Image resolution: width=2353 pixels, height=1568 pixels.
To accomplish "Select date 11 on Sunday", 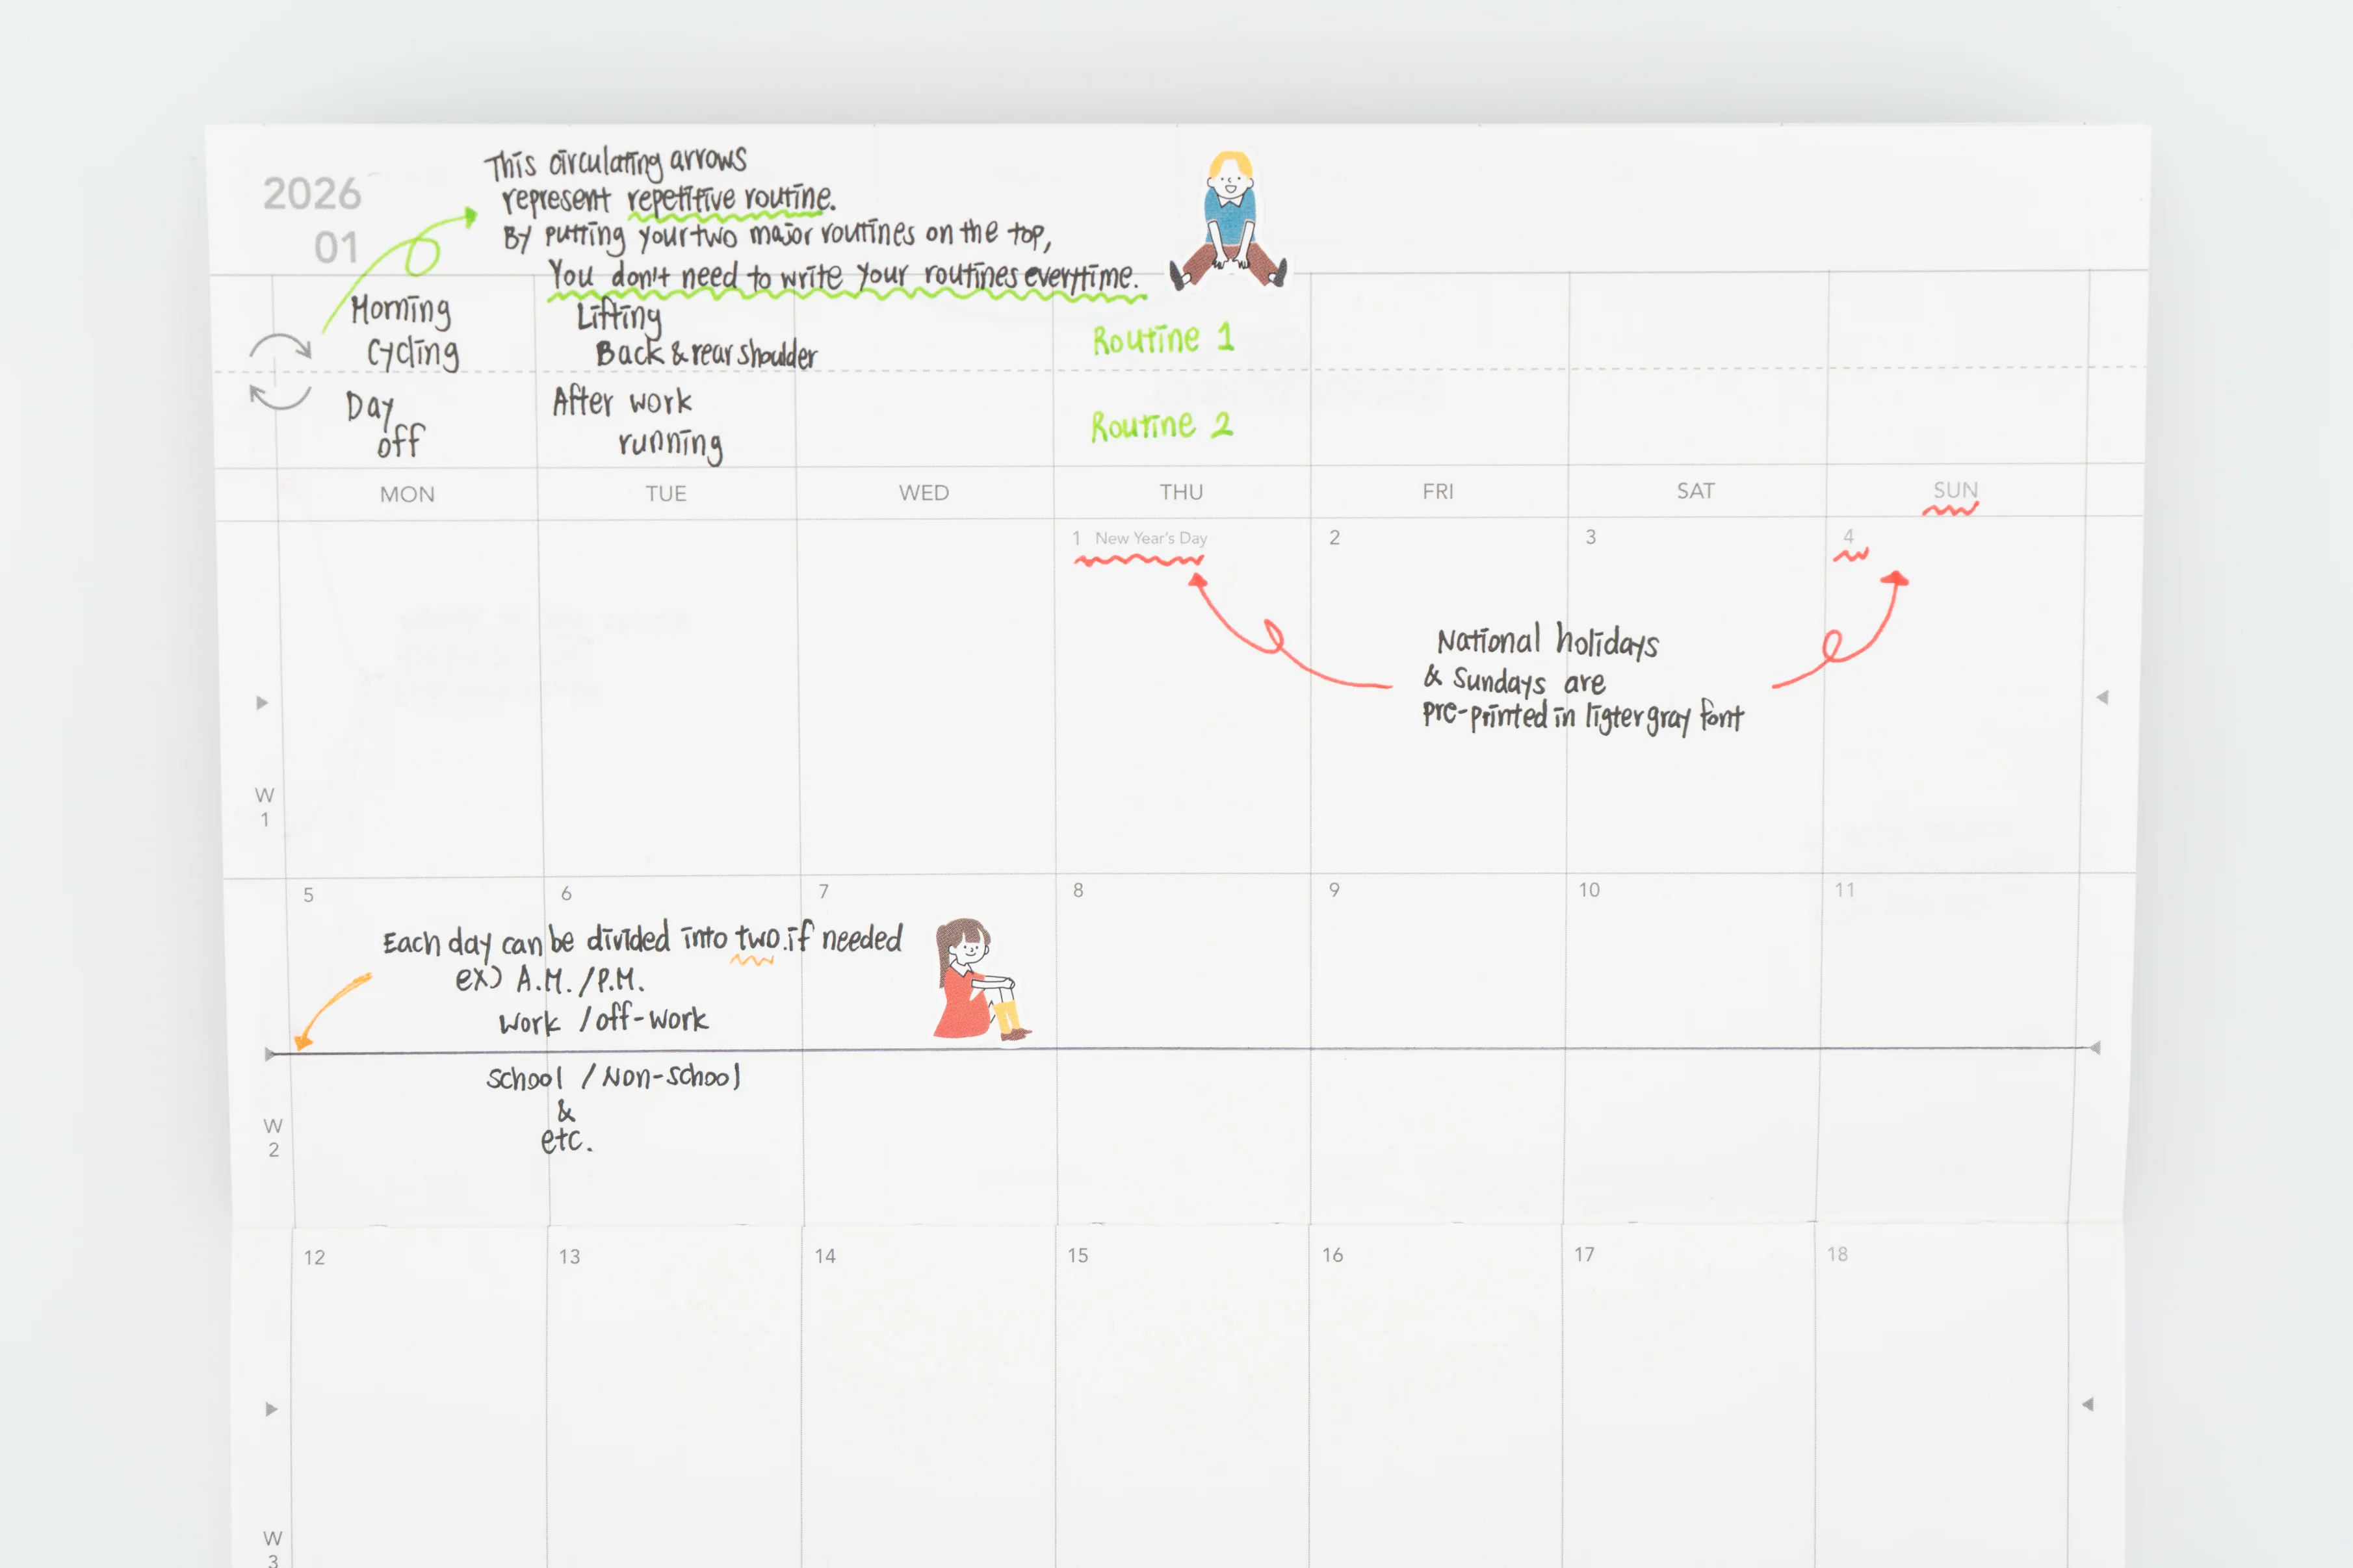I will pyautogui.click(x=1845, y=889).
